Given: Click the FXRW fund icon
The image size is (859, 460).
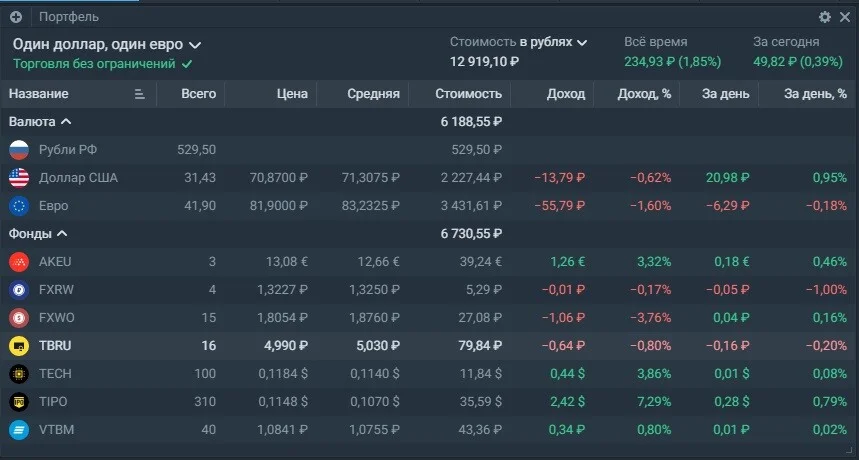Looking at the screenshot, I should [x=19, y=290].
